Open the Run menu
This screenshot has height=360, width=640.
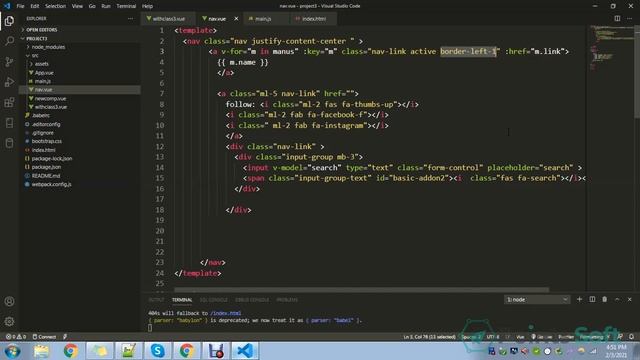click(x=106, y=6)
